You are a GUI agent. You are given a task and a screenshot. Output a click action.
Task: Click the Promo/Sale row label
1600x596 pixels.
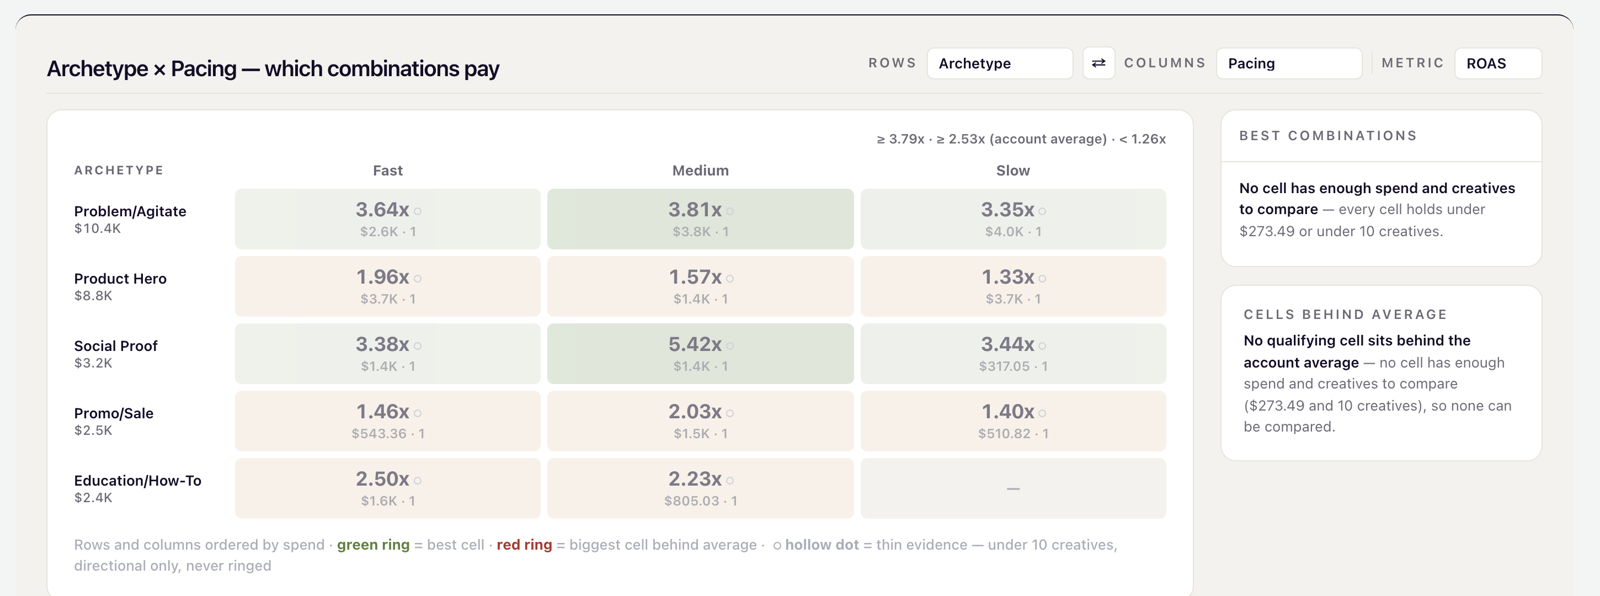point(114,413)
